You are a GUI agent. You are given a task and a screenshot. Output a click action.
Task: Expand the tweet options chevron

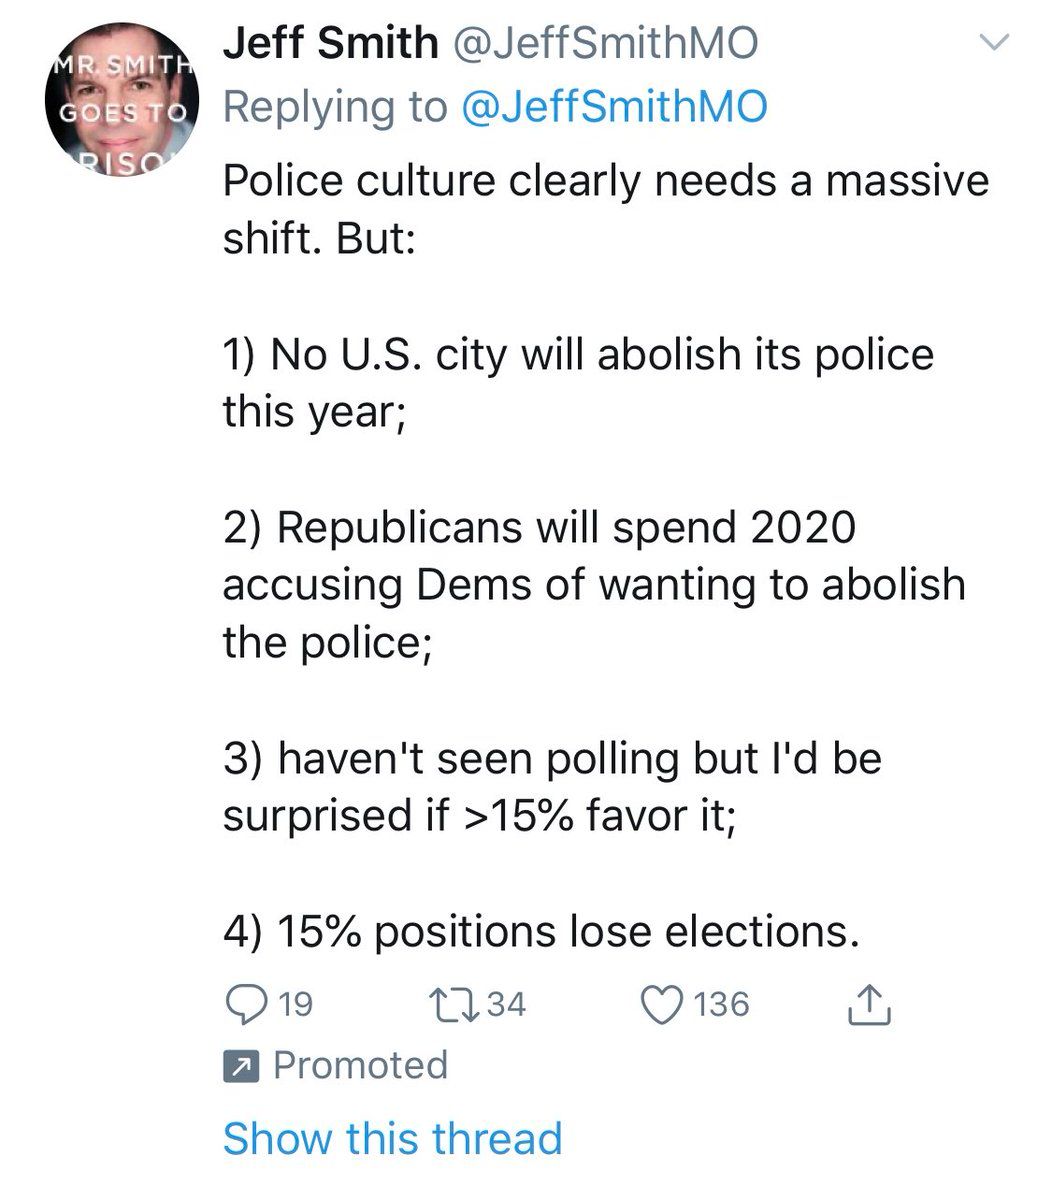(x=995, y=43)
